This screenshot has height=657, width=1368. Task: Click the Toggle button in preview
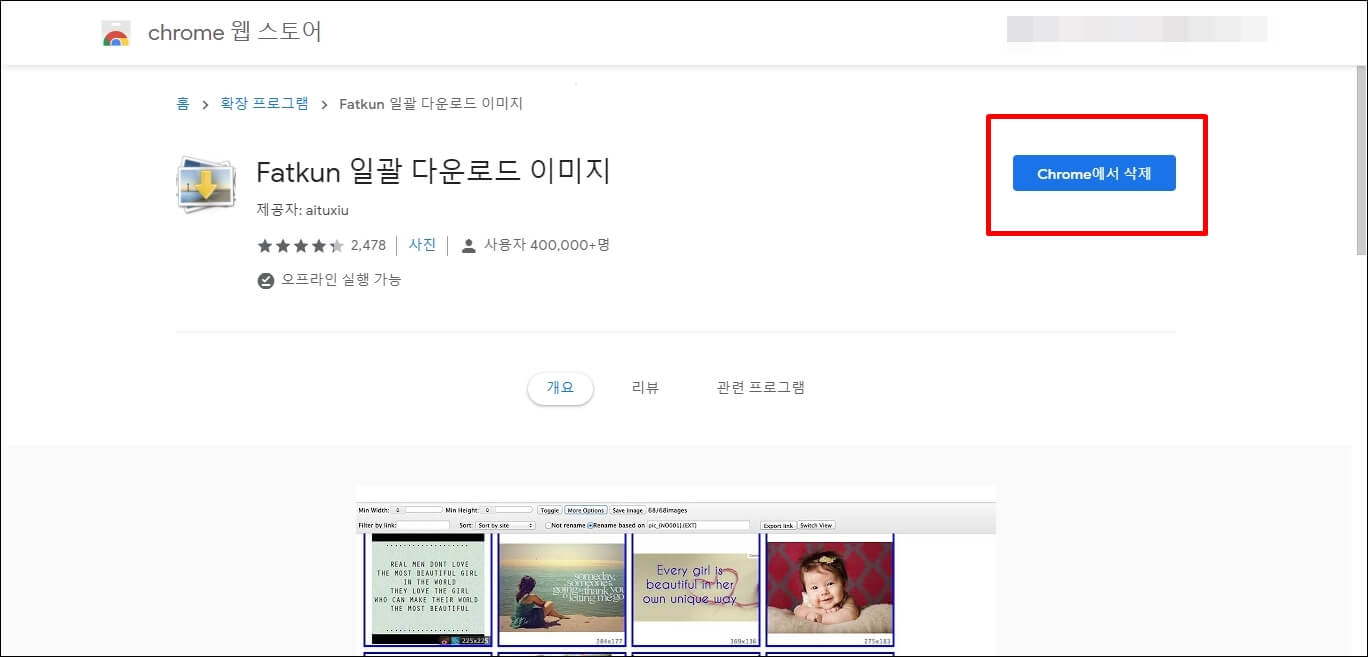[550, 510]
